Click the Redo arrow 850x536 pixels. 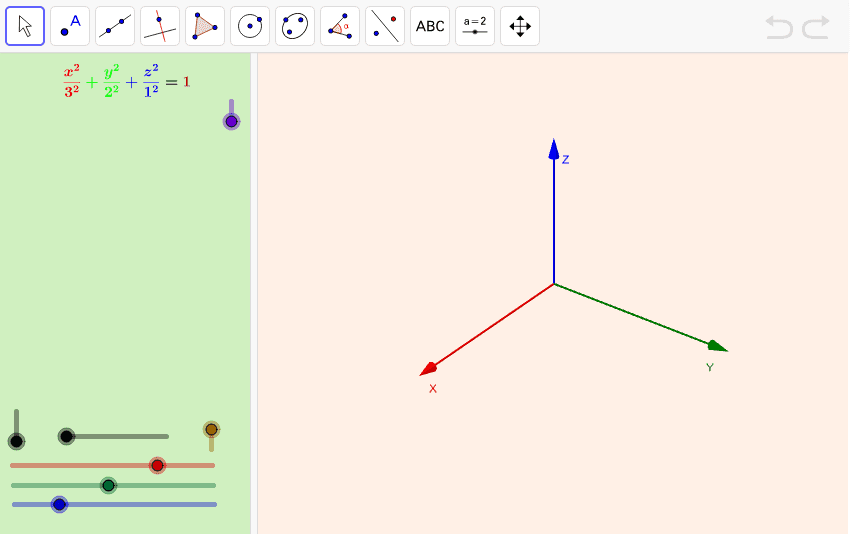(x=816, y=27)
